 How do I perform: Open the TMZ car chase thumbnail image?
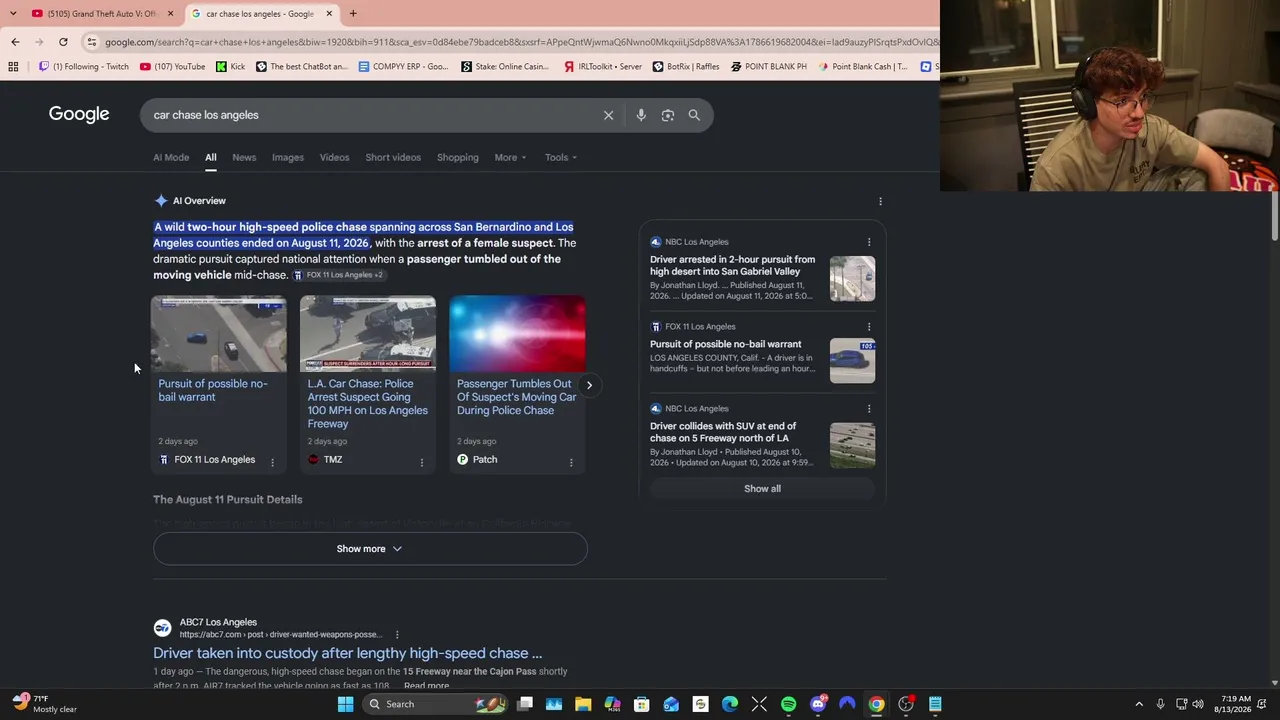368,334
